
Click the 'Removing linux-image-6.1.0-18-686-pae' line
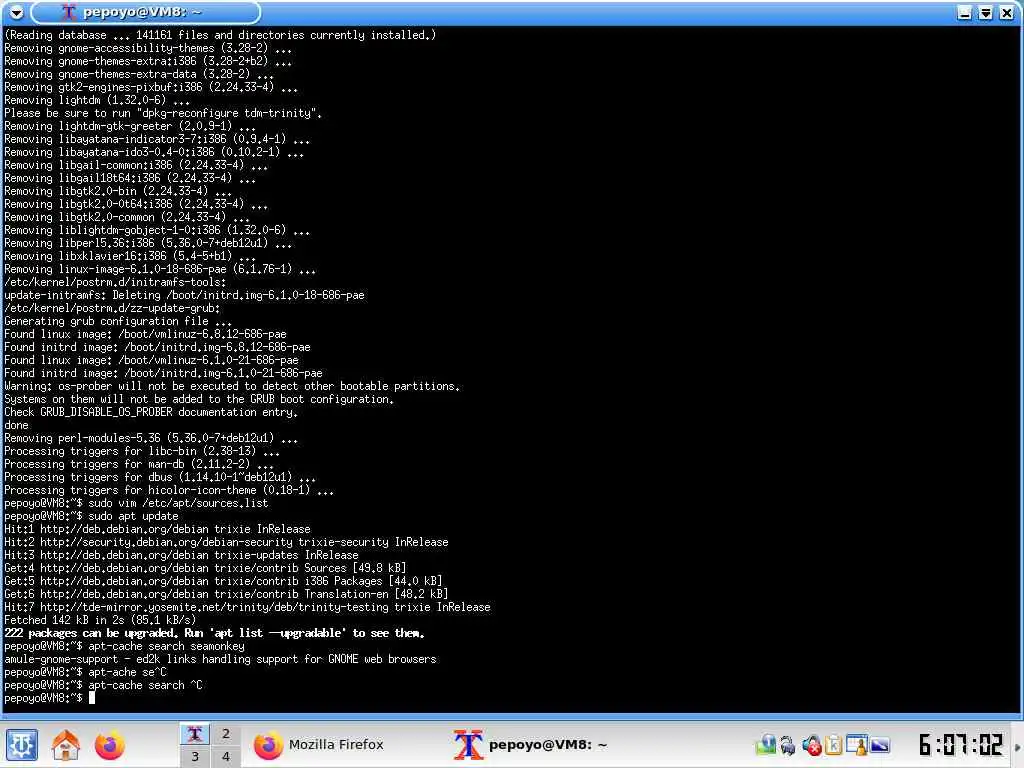pyautogui.click(x=160, y=269)
